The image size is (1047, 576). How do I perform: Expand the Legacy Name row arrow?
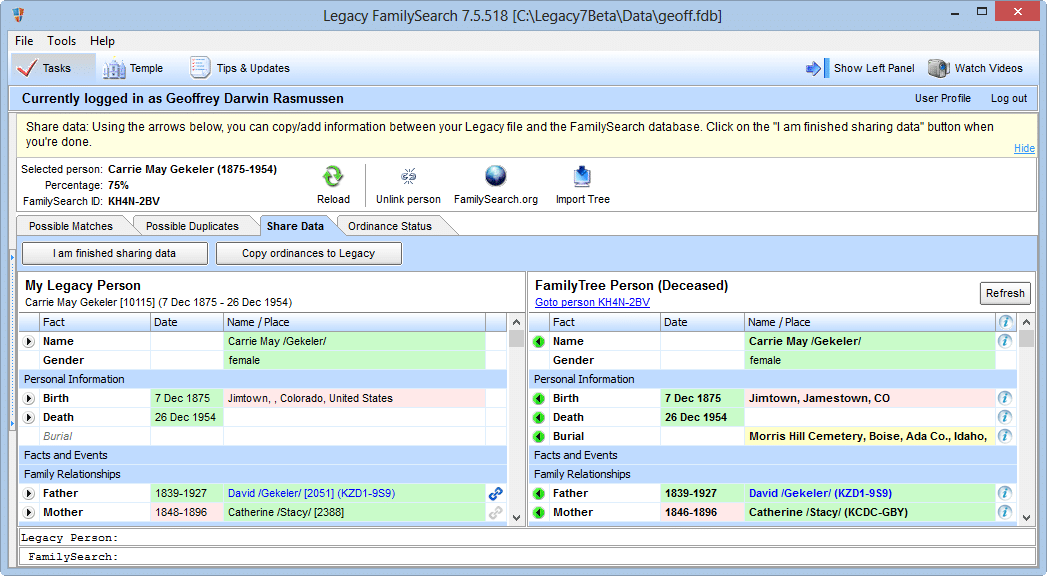(29, 342)
